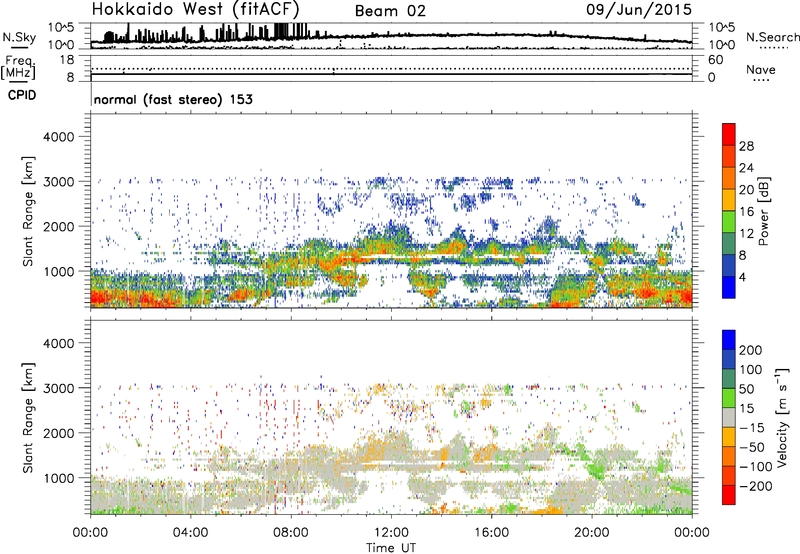
Task: Click '4000' on the power panel's range axis
Action: (x=58, y=137)
